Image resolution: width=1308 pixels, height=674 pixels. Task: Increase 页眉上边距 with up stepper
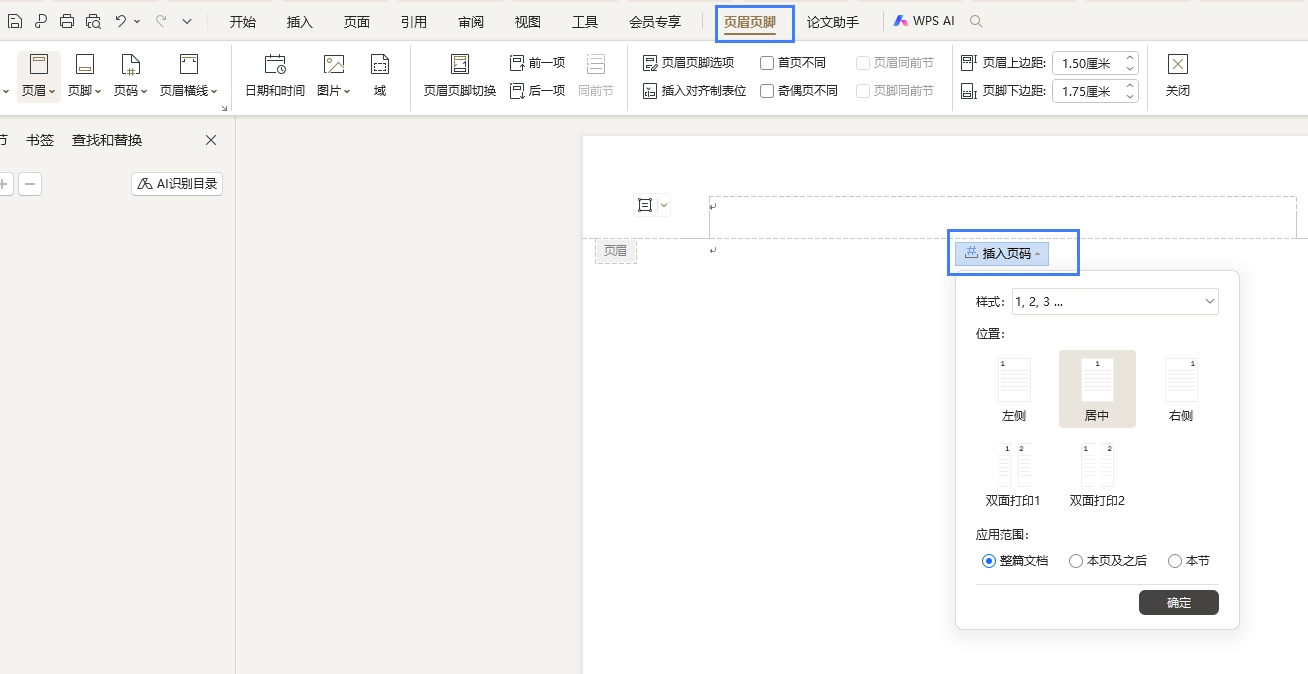coord(1131,58)
